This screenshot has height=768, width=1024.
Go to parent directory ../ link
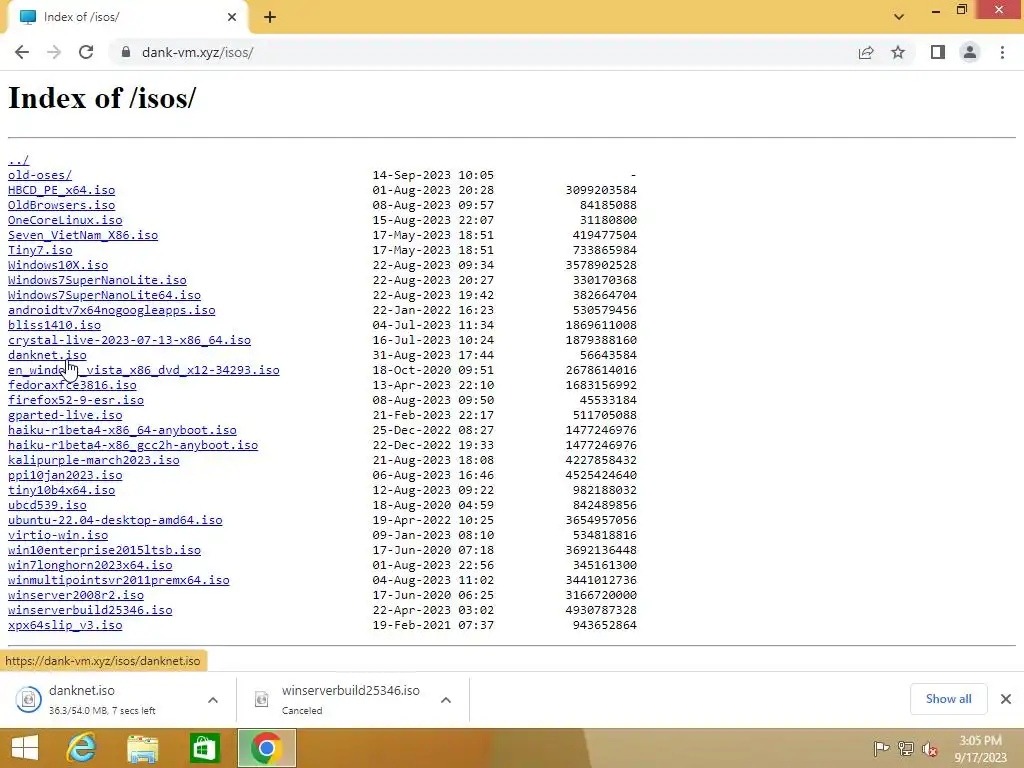coord(18,160)
